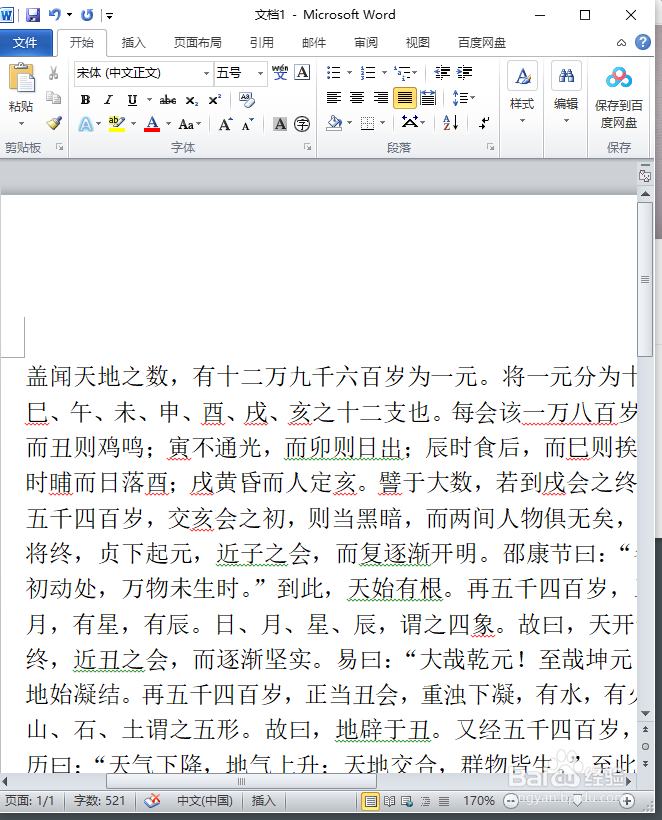Image resolution: width=662 pixels, height=820 pixels.
Task: Increase paragraph indent
Action: tap(464, 73)
